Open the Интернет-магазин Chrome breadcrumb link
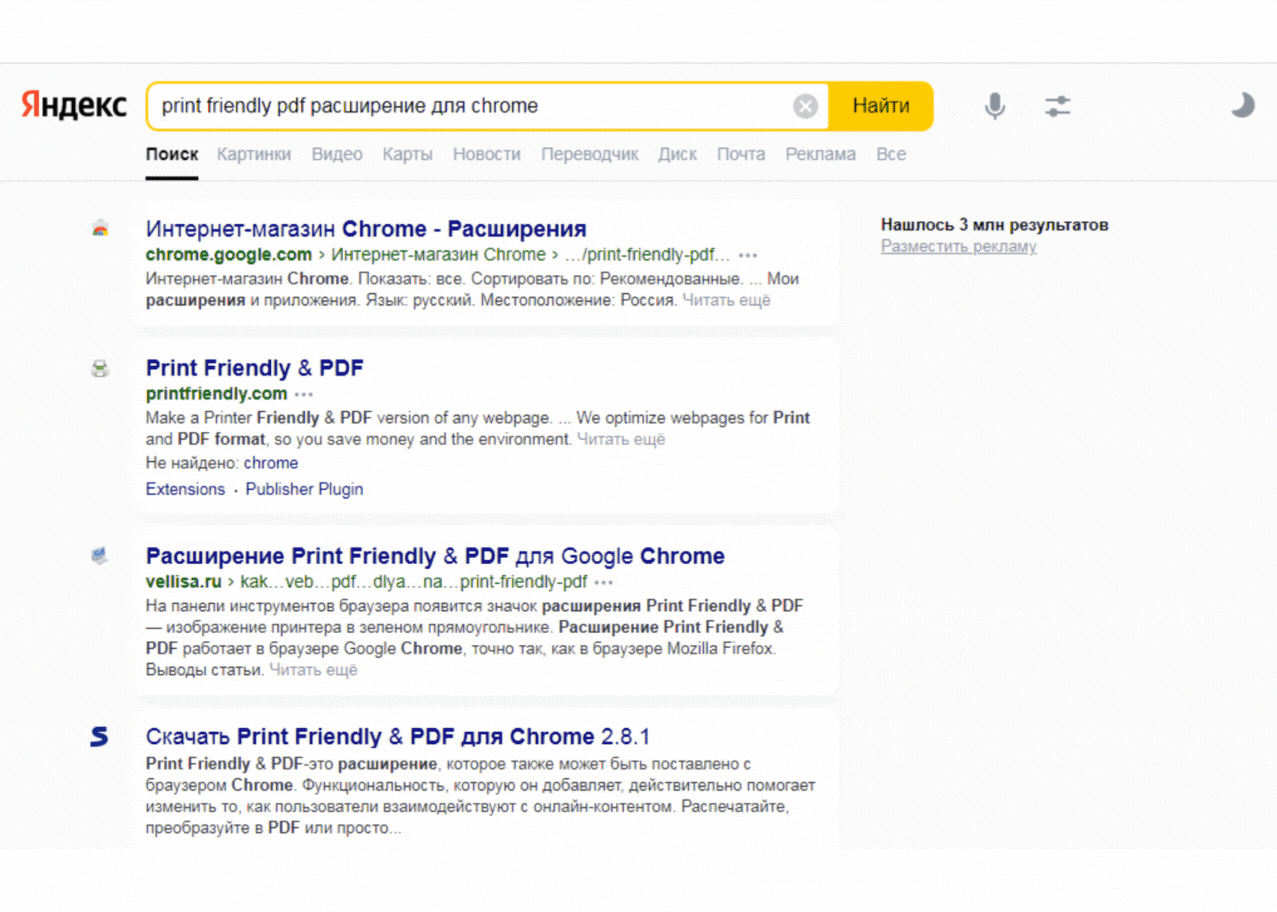The width and height of the screenshot is (1277, 912). click(438, 255)
